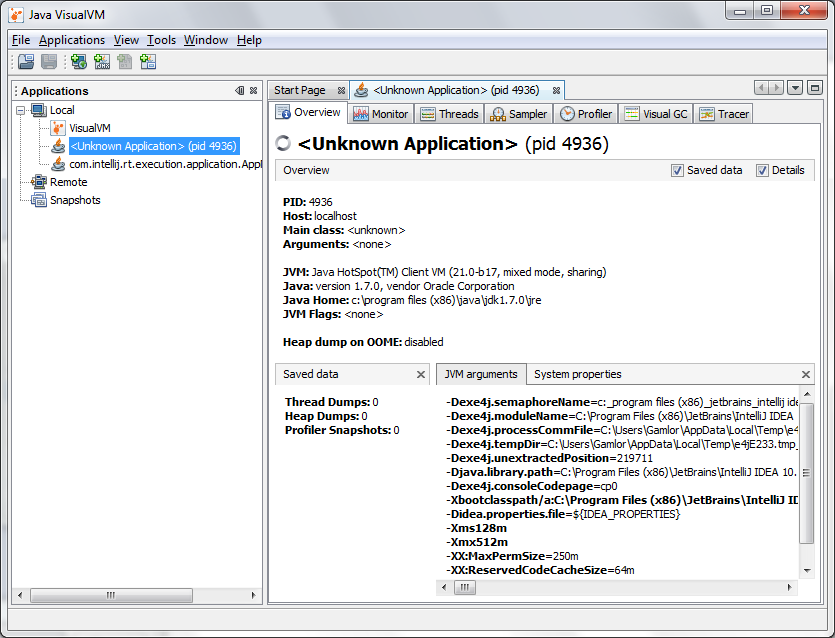
Task: Click the JVM arguments scroll up arrow
Action: click(807, 394)
